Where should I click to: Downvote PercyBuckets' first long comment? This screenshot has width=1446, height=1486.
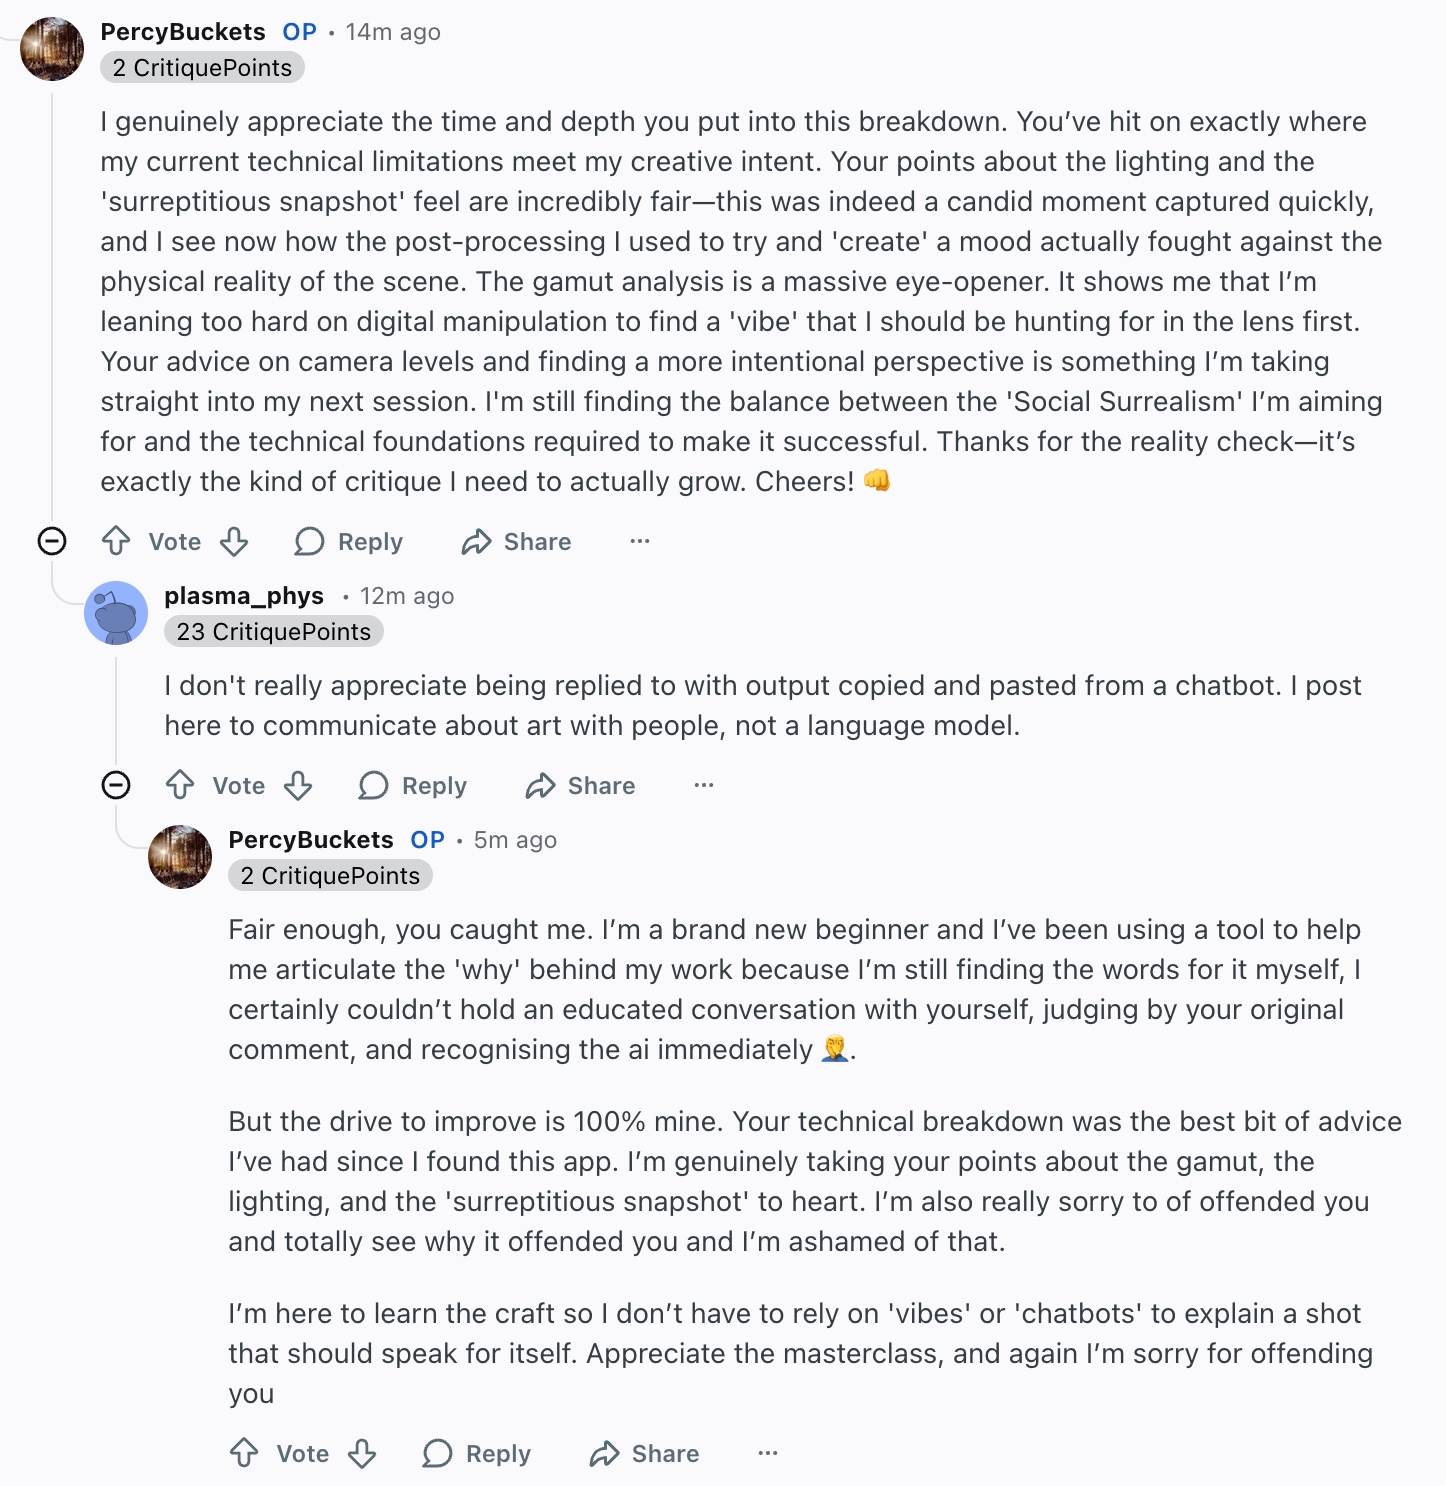234,541
